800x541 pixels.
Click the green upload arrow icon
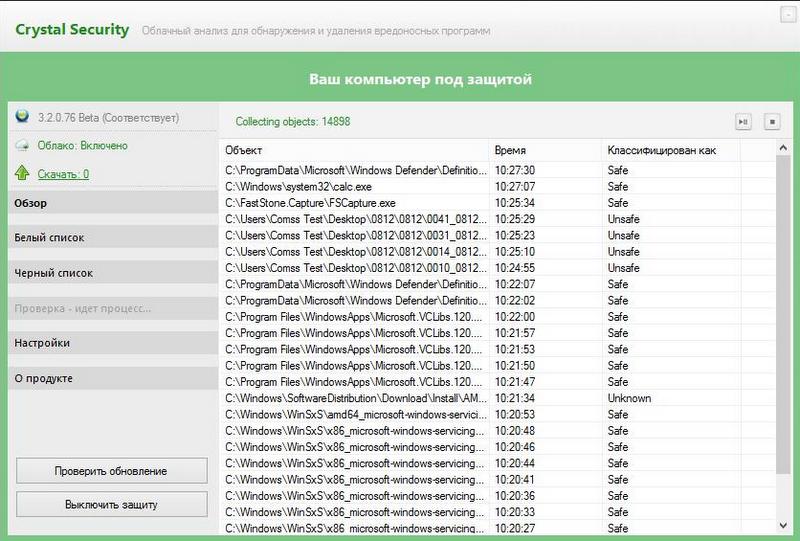click(x=22, y=173)
